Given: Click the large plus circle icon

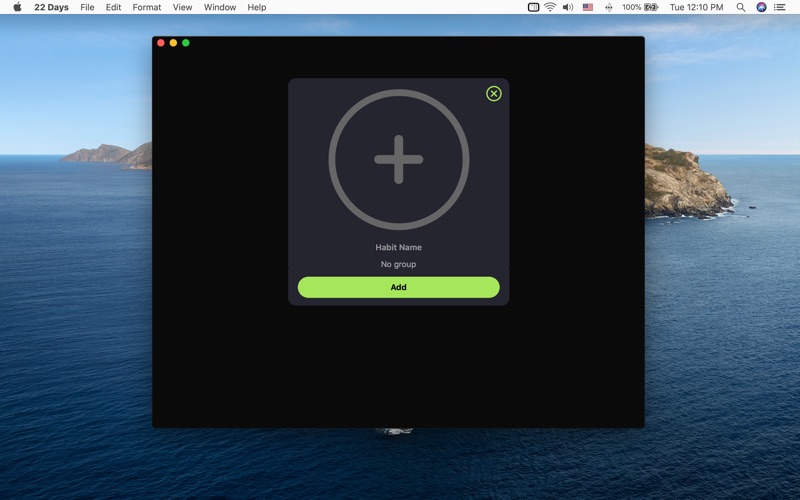Looking at the screenshot, I should tap(398, 160).
